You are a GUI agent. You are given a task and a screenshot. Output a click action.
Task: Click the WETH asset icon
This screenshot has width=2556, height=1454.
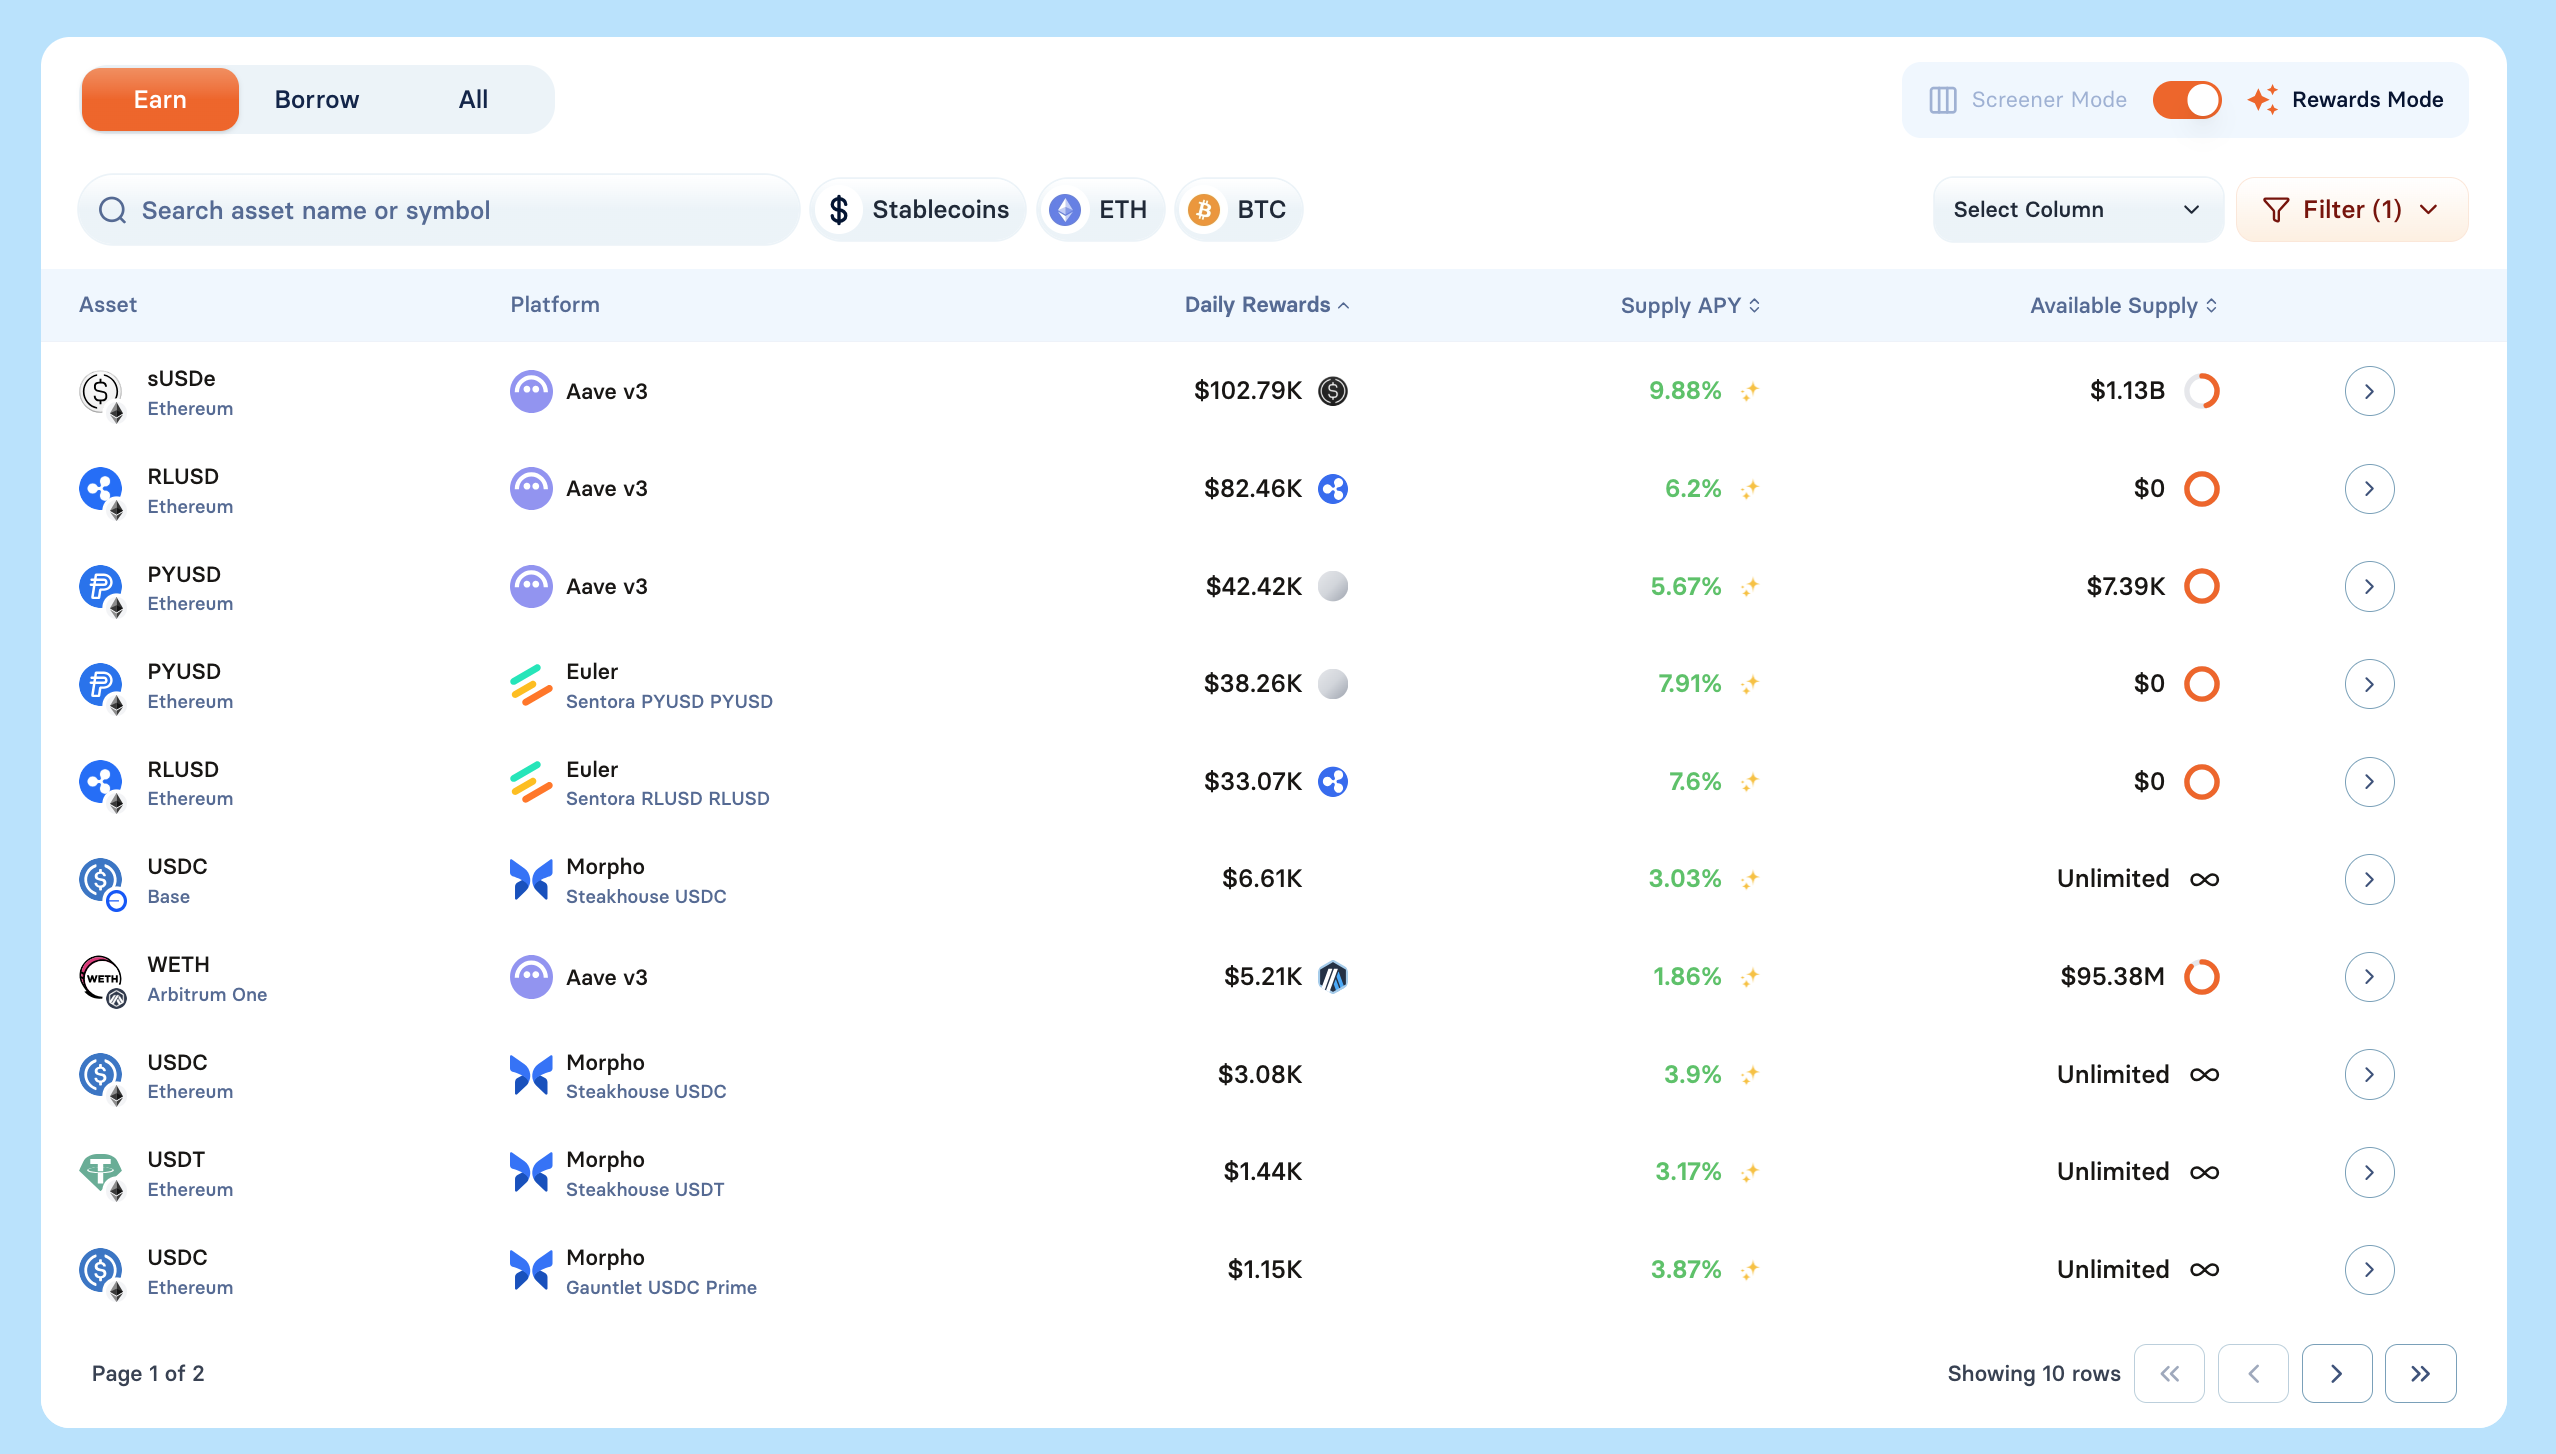[x=101, y=977]
